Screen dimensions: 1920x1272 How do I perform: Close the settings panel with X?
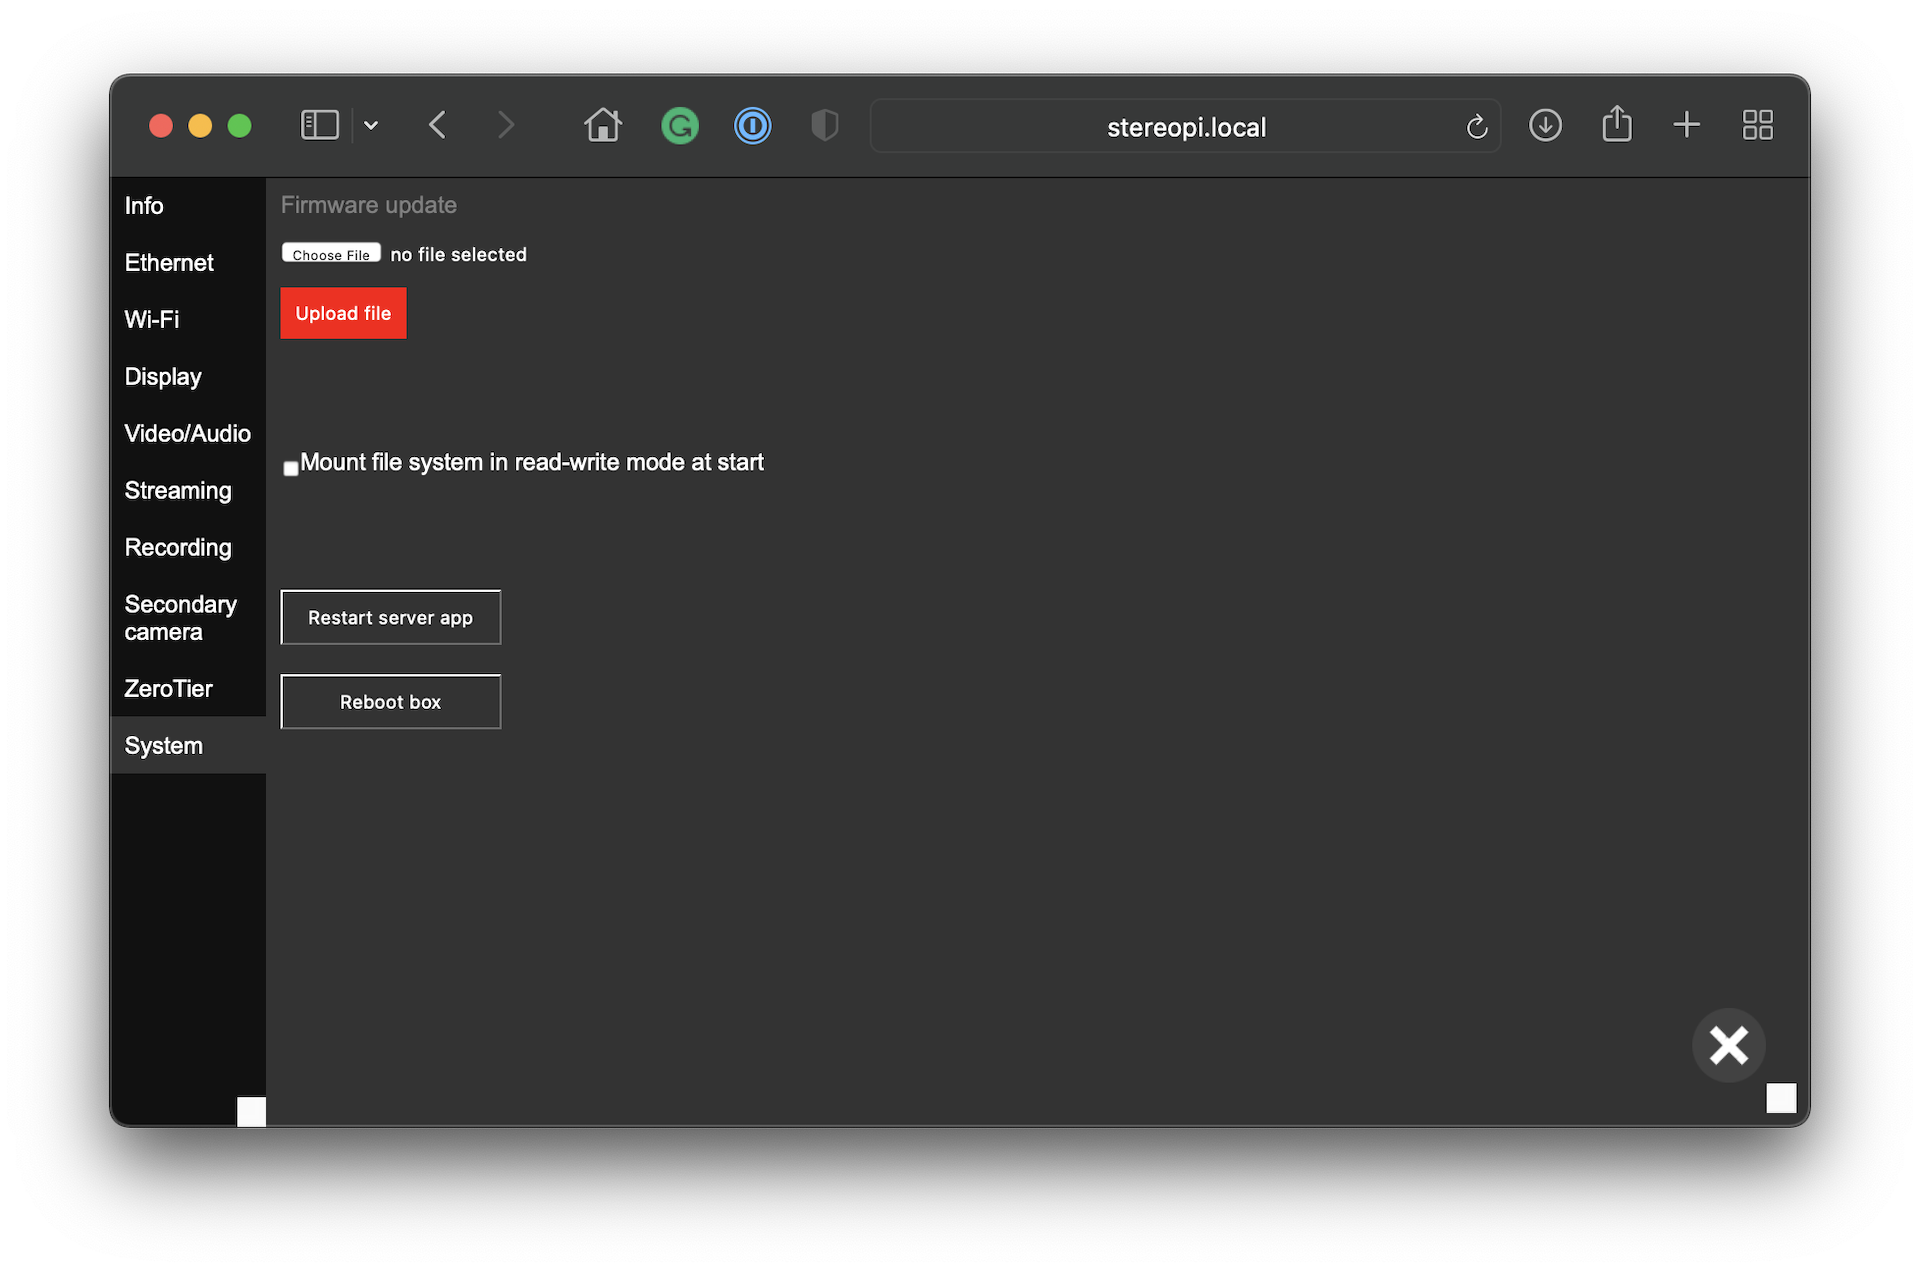pos(1728,1046)
